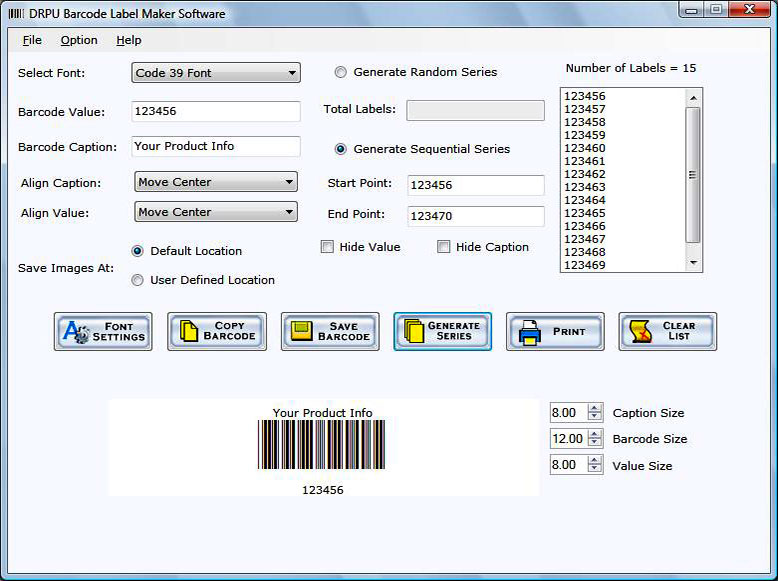The width and height of the screenshot is (778, 581).
Task: Open the Option menu
Action: pyautogui.click(x=79, y=40)
